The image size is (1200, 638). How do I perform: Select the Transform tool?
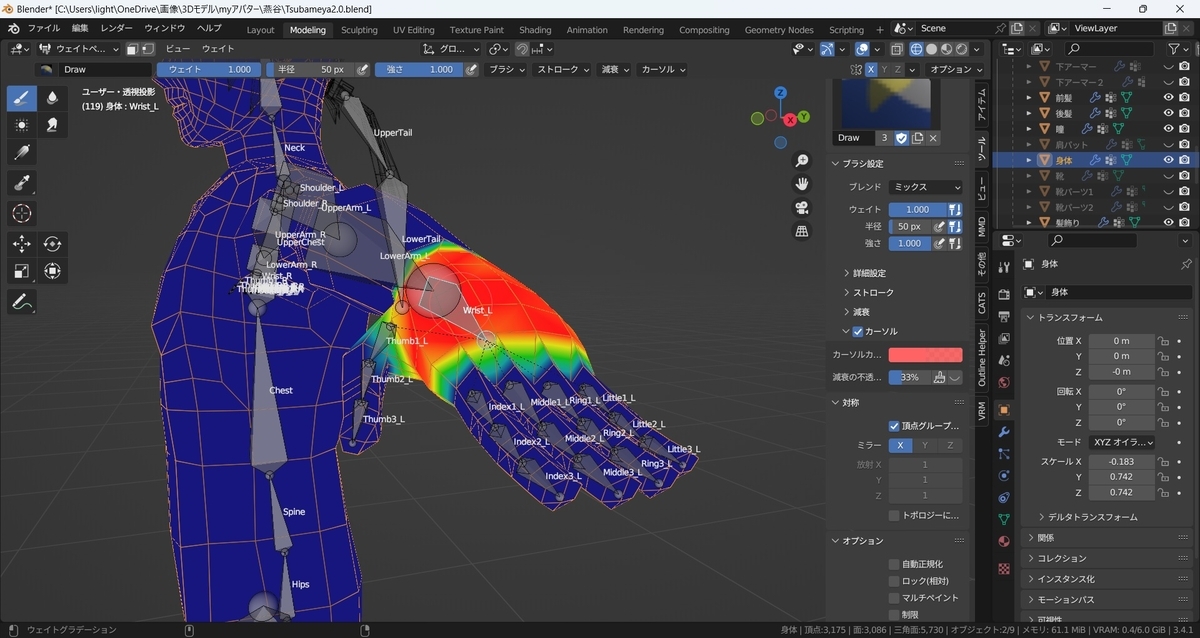click(x=52, y=271)
